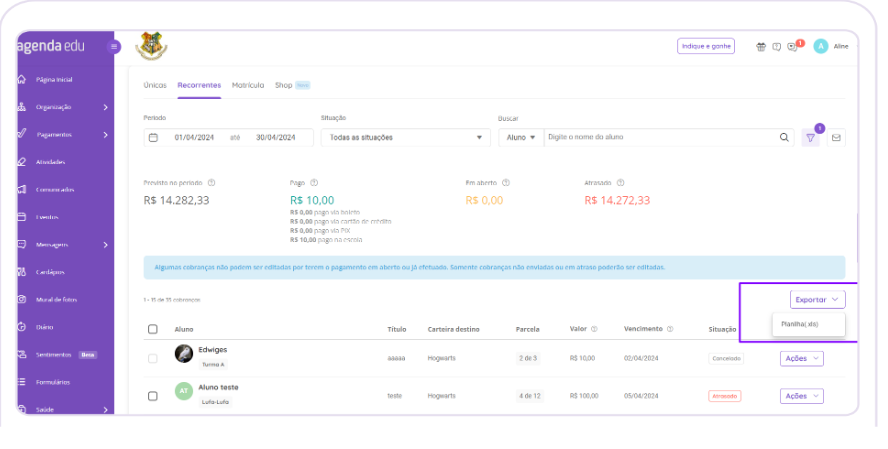Check the box for Edwiges row
888x449 pixels.
pyautogui.click(x=153, y=358)
